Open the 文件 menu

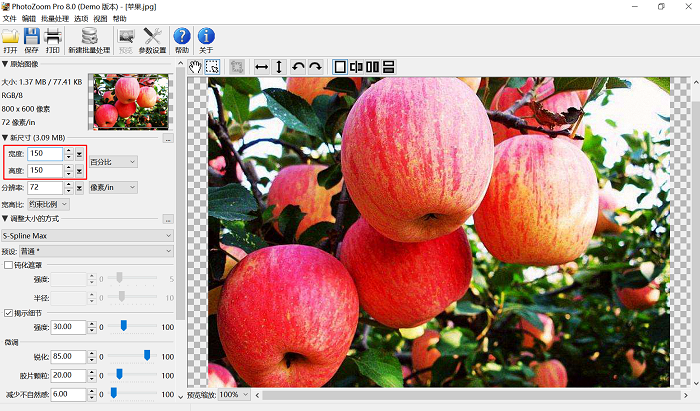[9, 18]
